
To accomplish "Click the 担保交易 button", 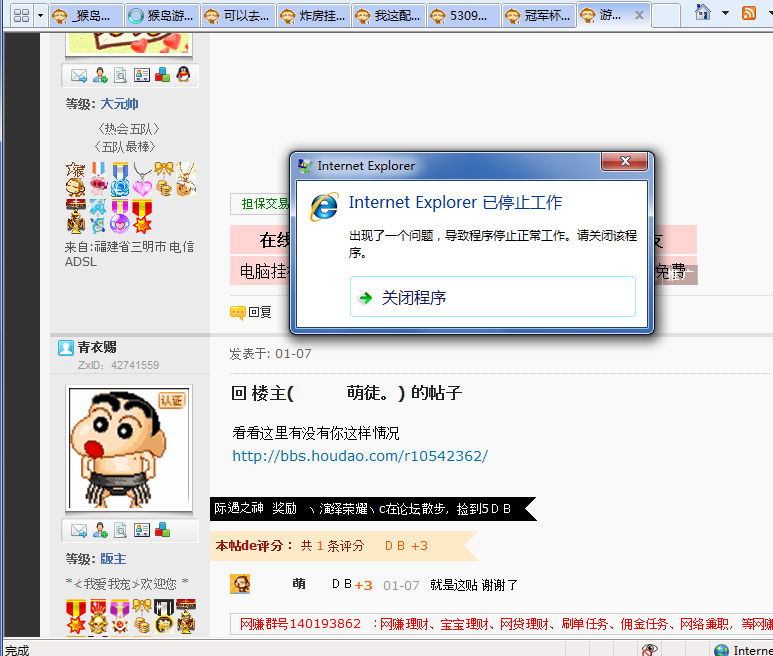I will pyautogui.click(x=261, y=204).
